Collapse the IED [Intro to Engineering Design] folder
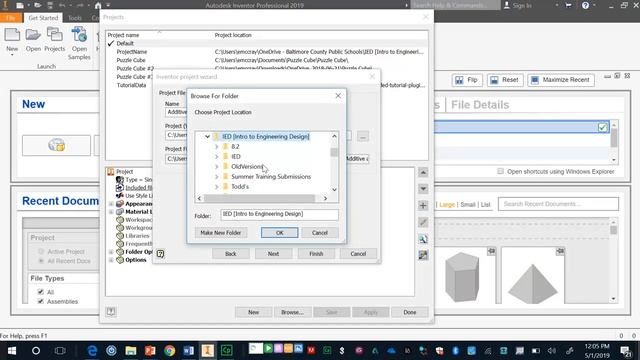640x360 pixels. pos(207,136)
